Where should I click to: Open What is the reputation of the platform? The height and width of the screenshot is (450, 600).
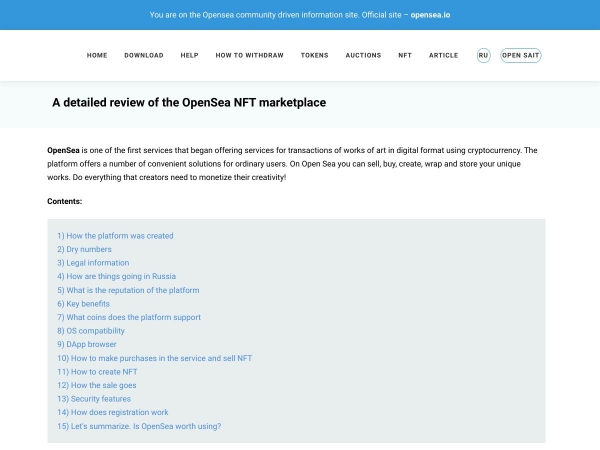point(128,290)
